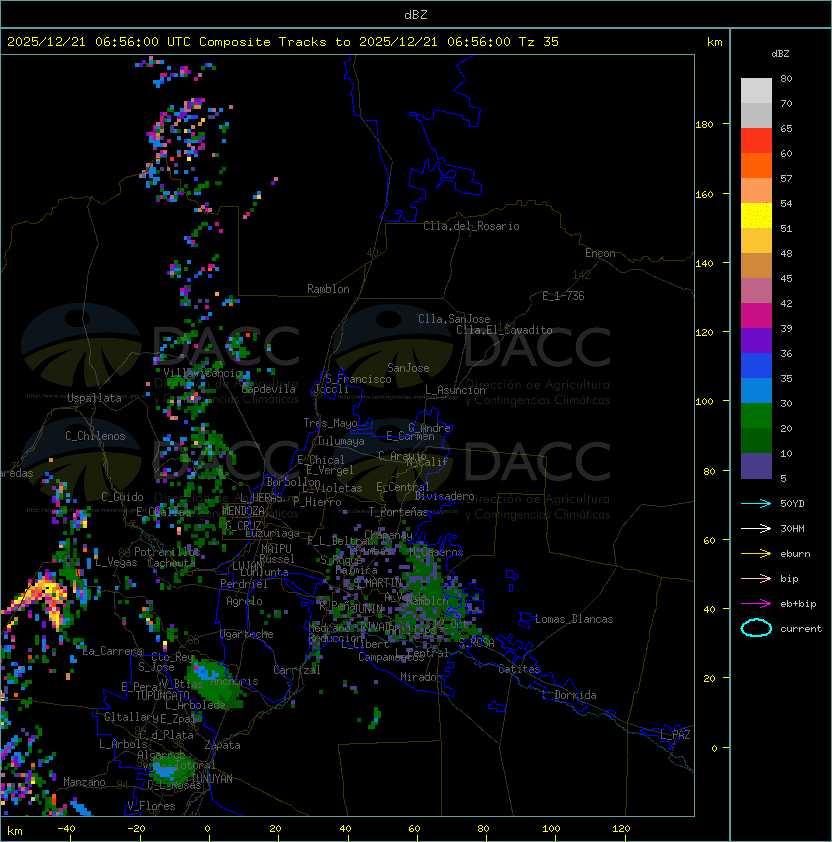The image size is (832, 842).
Task: Click the white 30HM arrow icon
Action: (756, 528)
